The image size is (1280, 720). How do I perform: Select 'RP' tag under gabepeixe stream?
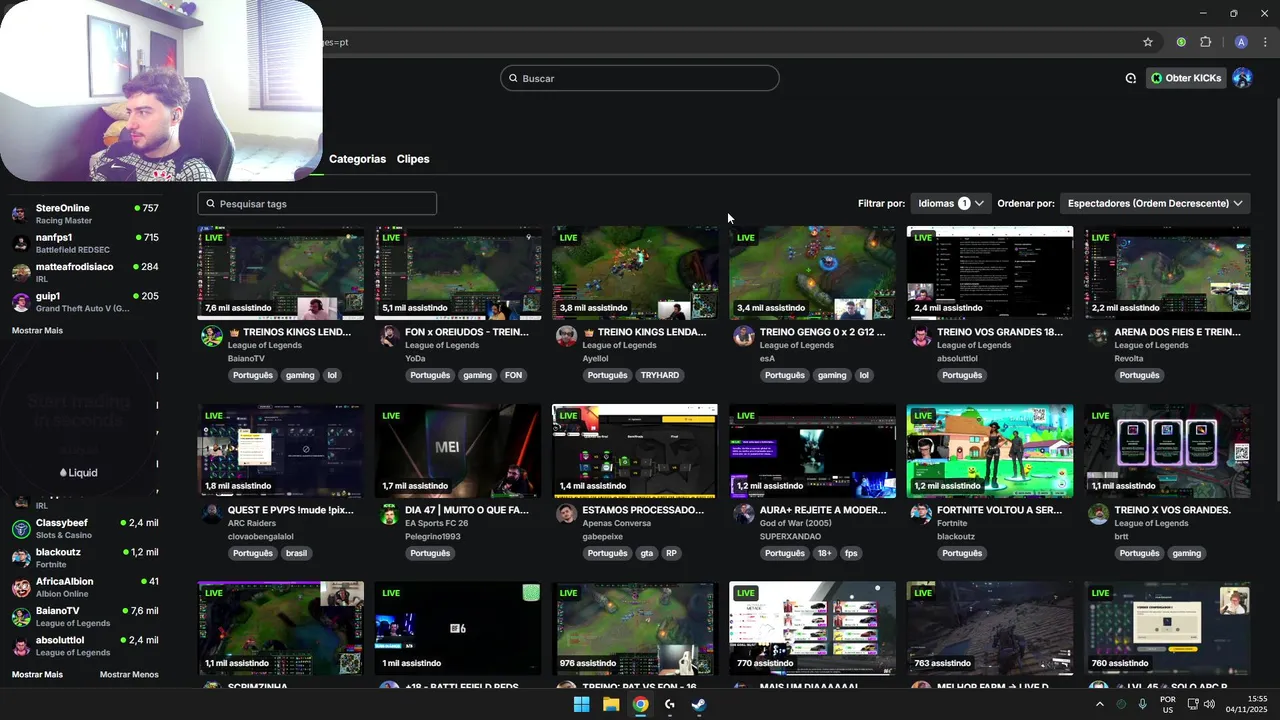(x=671, y=553)
